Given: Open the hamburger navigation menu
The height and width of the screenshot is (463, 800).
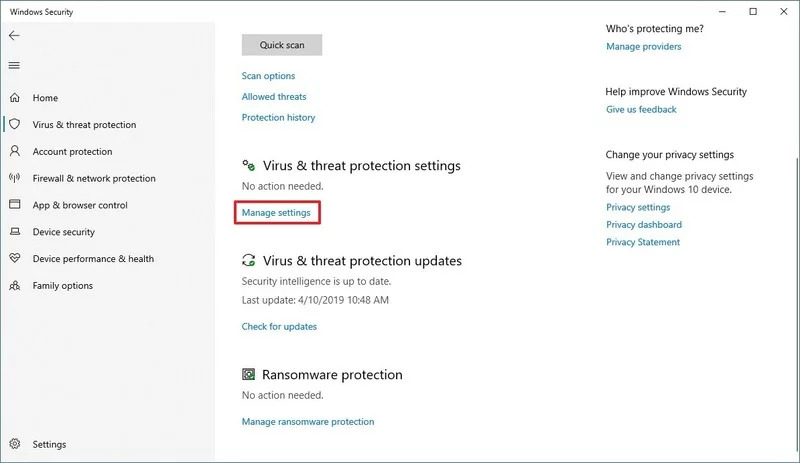Looking at the screenshot, I should (x=14, y=65).
